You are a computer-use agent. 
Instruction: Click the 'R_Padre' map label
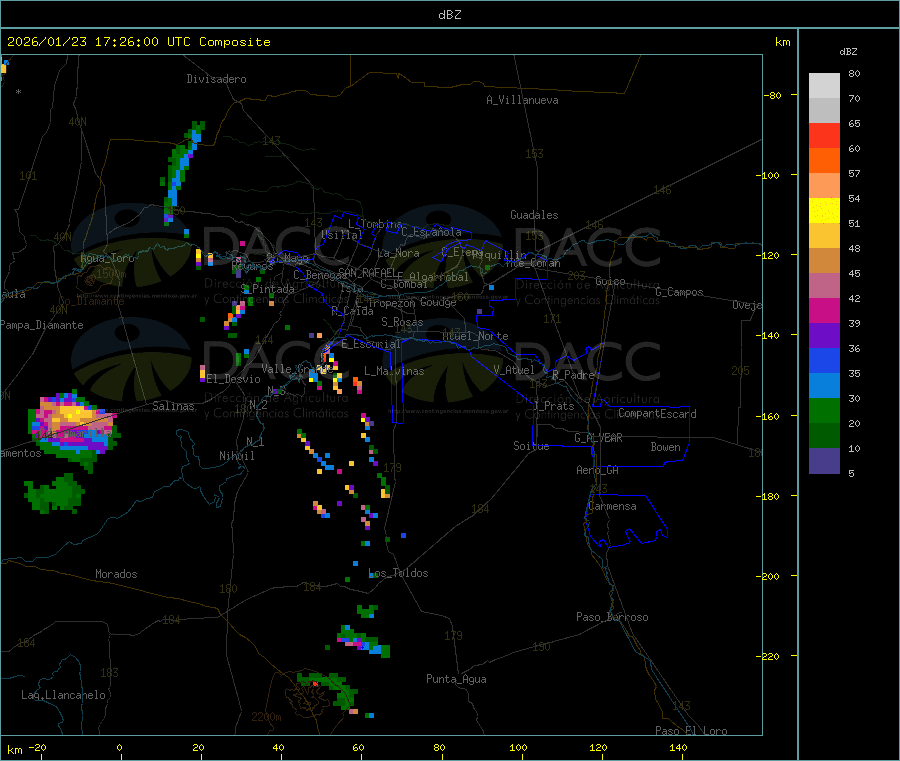click(573, 375)
